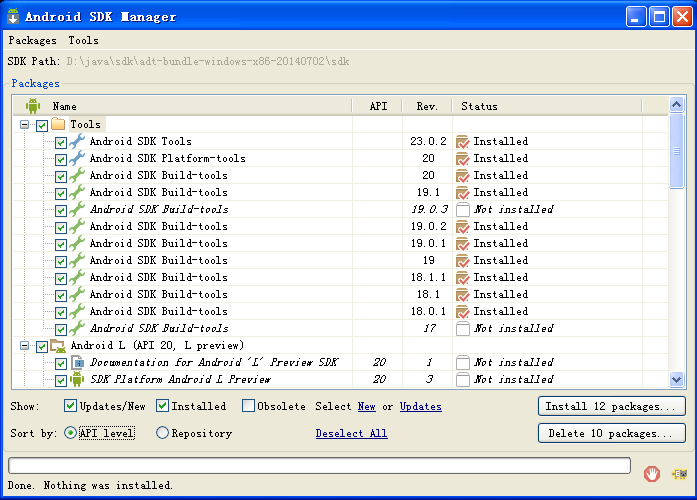Click Delete 10 packages button
697x500 pixels.
pyautogui.click(x=612, y=433)
